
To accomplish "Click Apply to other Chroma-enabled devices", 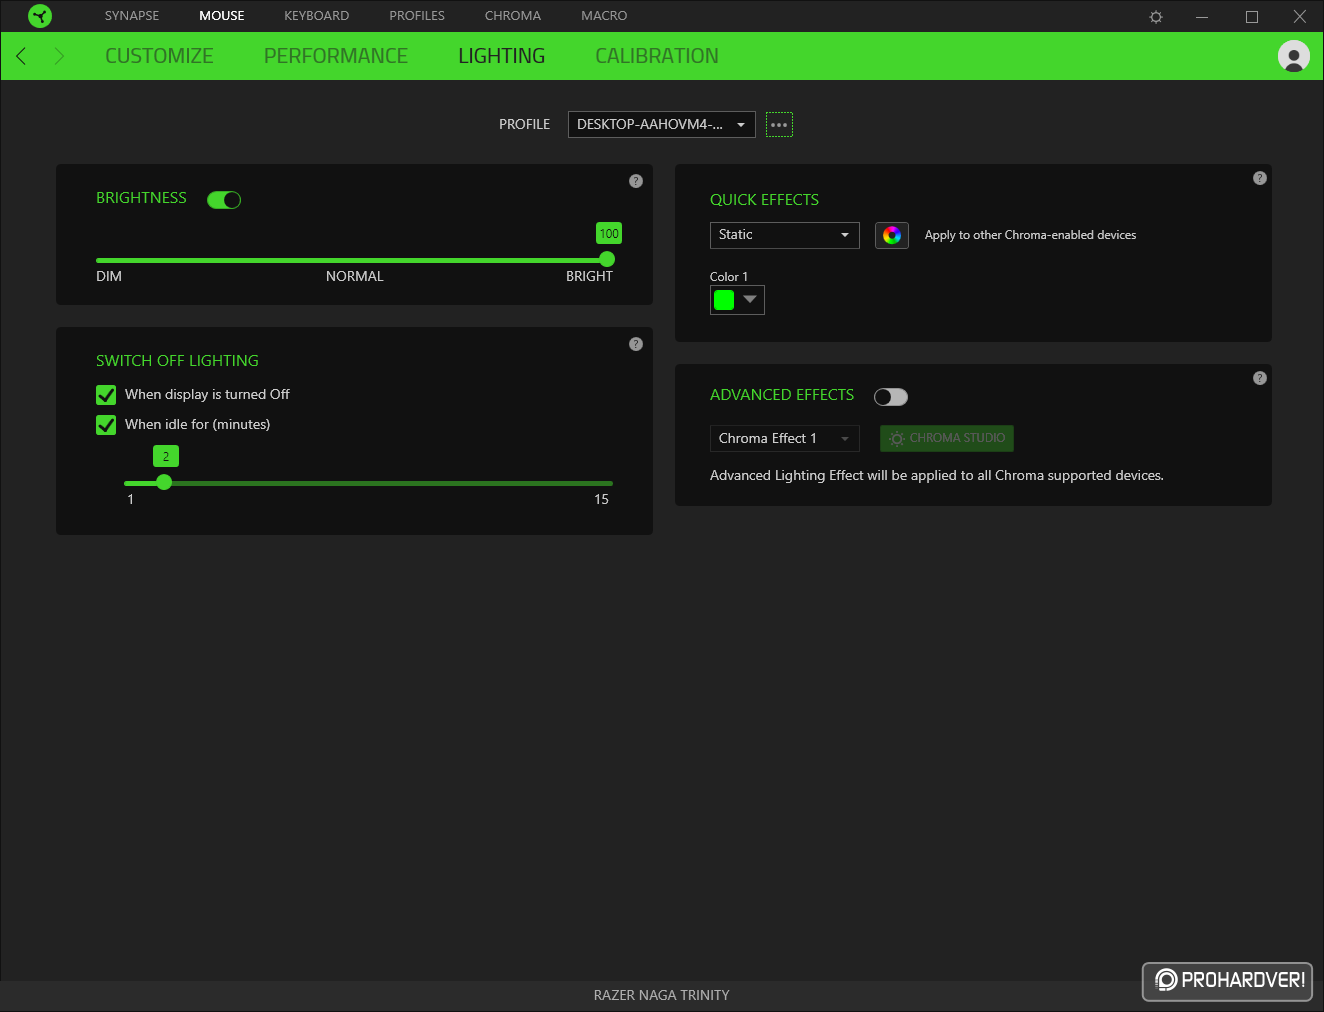I will (x=1030, y=235).
